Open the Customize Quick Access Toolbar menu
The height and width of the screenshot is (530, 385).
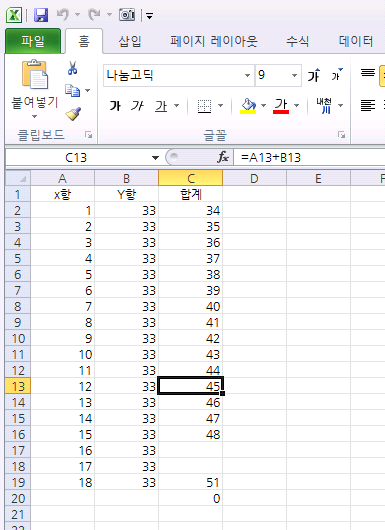[149, 16]
